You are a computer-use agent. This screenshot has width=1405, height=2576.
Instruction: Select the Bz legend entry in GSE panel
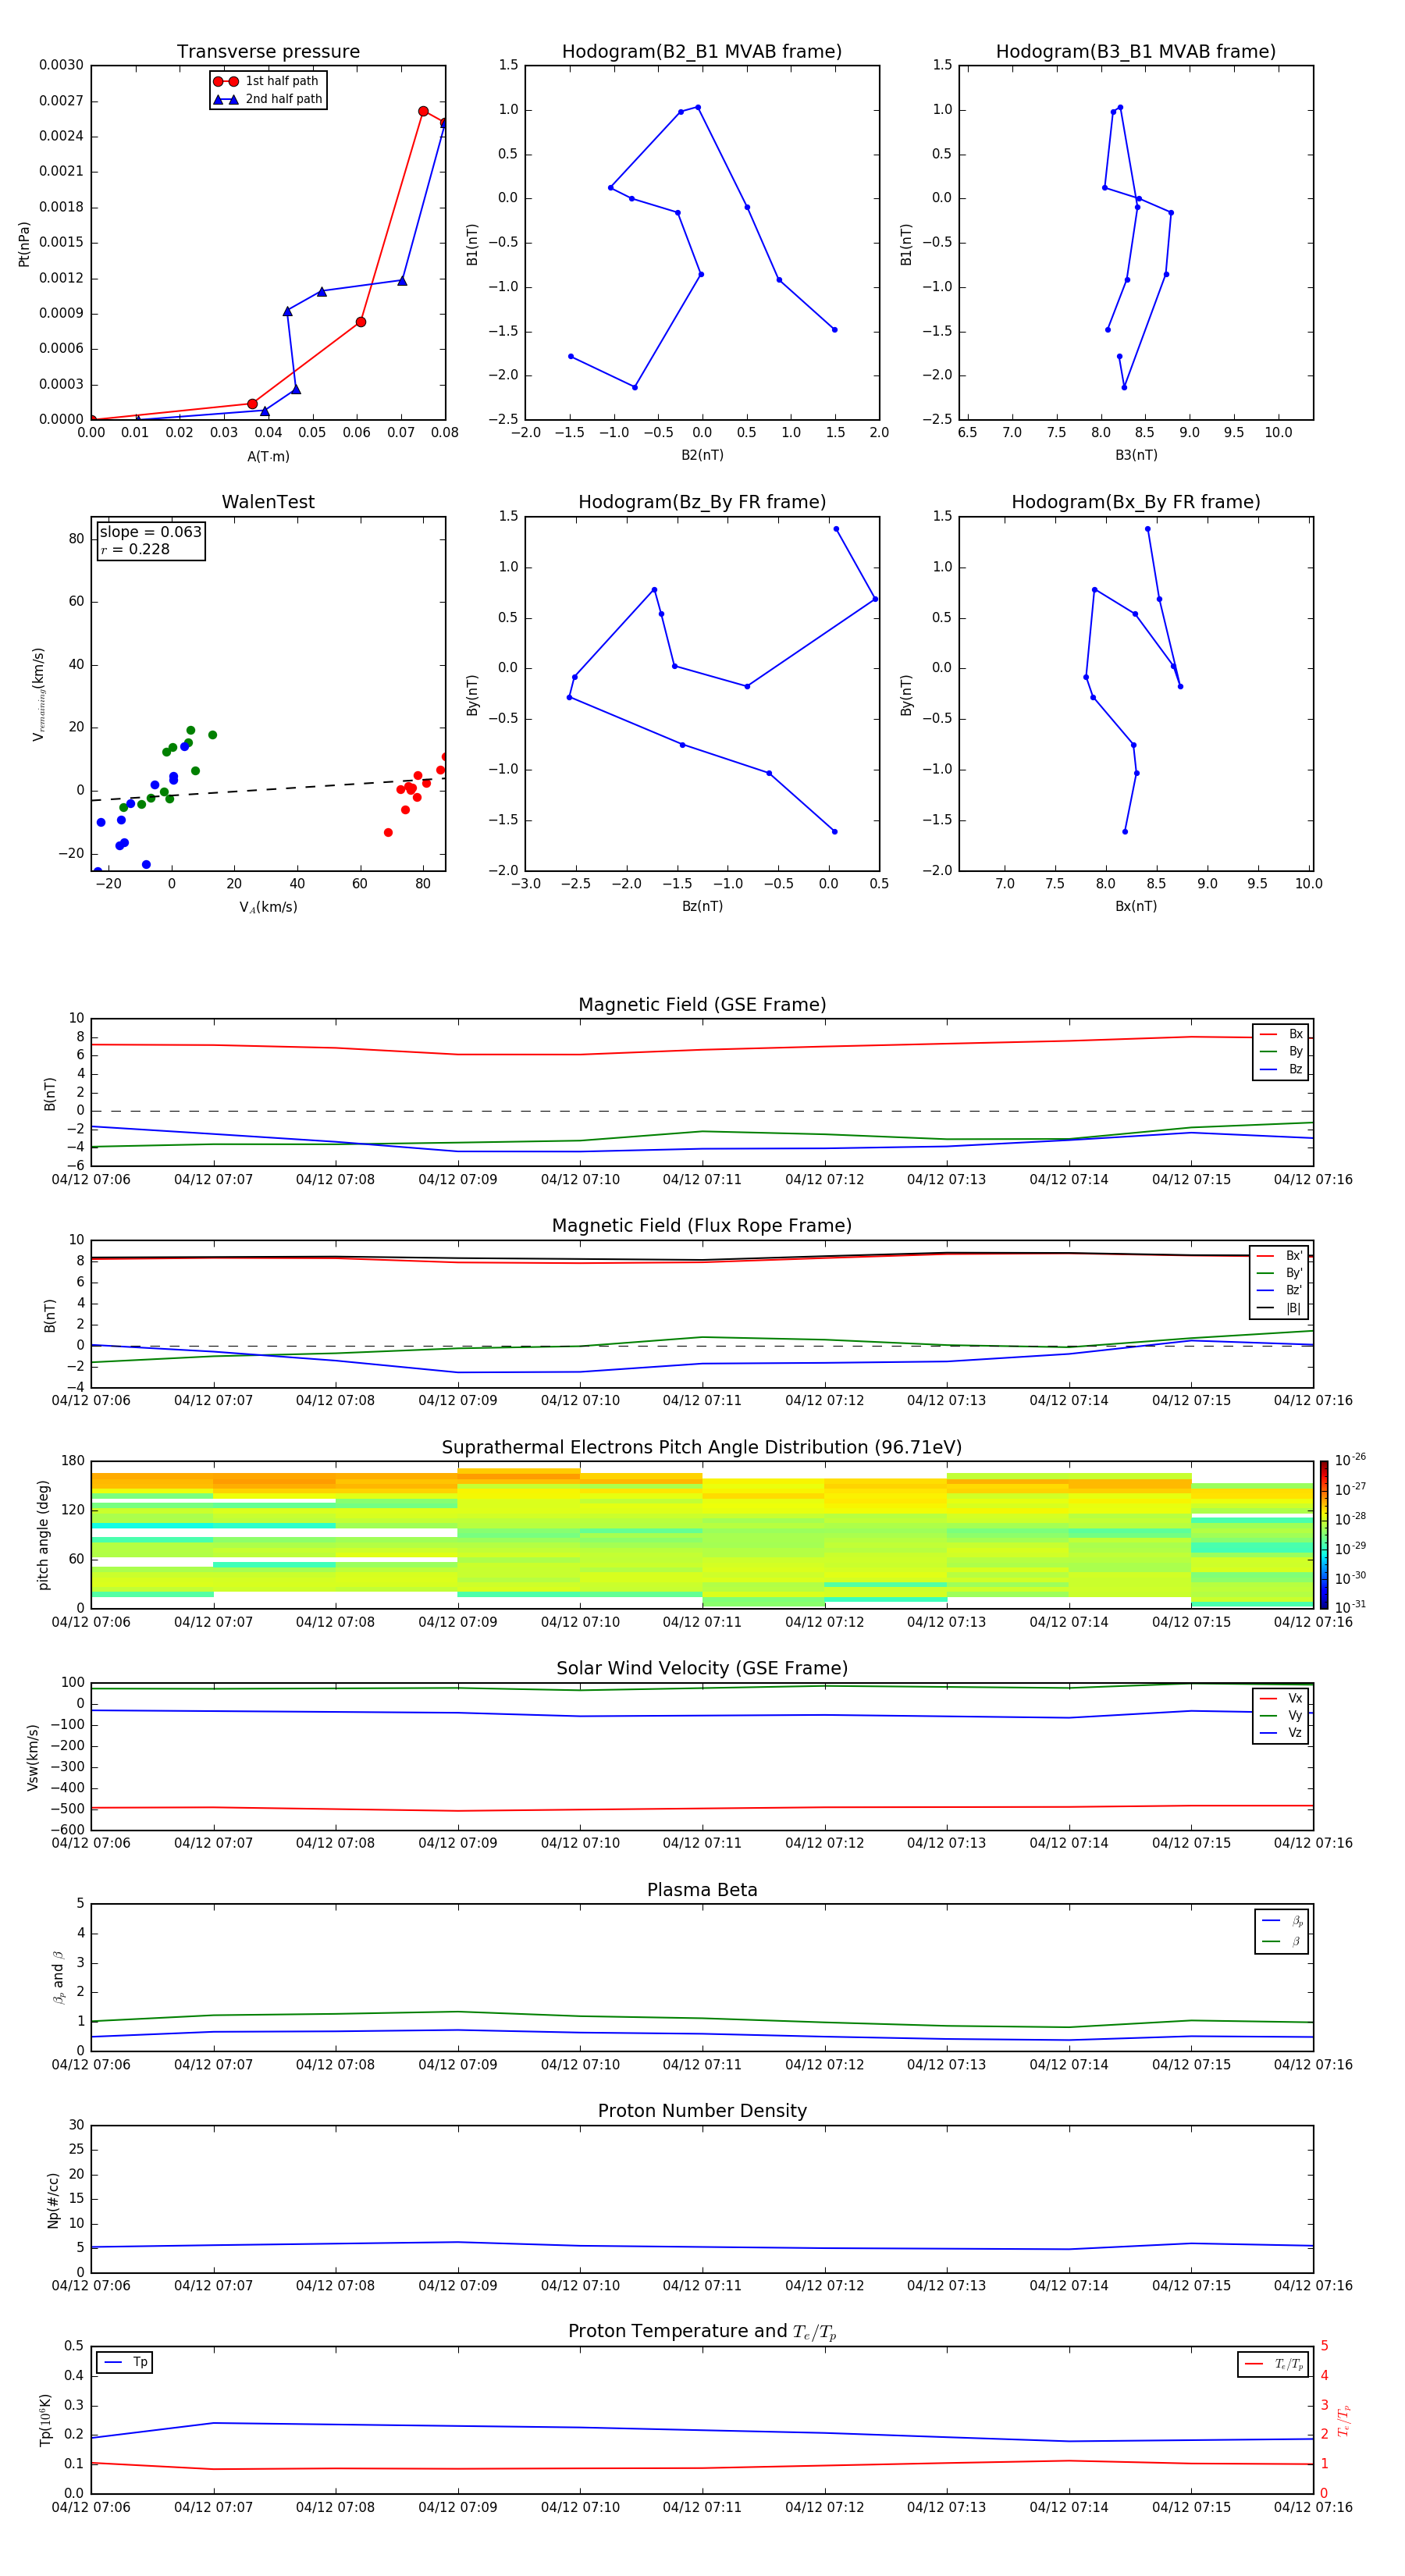[x=1281, y=1070]
